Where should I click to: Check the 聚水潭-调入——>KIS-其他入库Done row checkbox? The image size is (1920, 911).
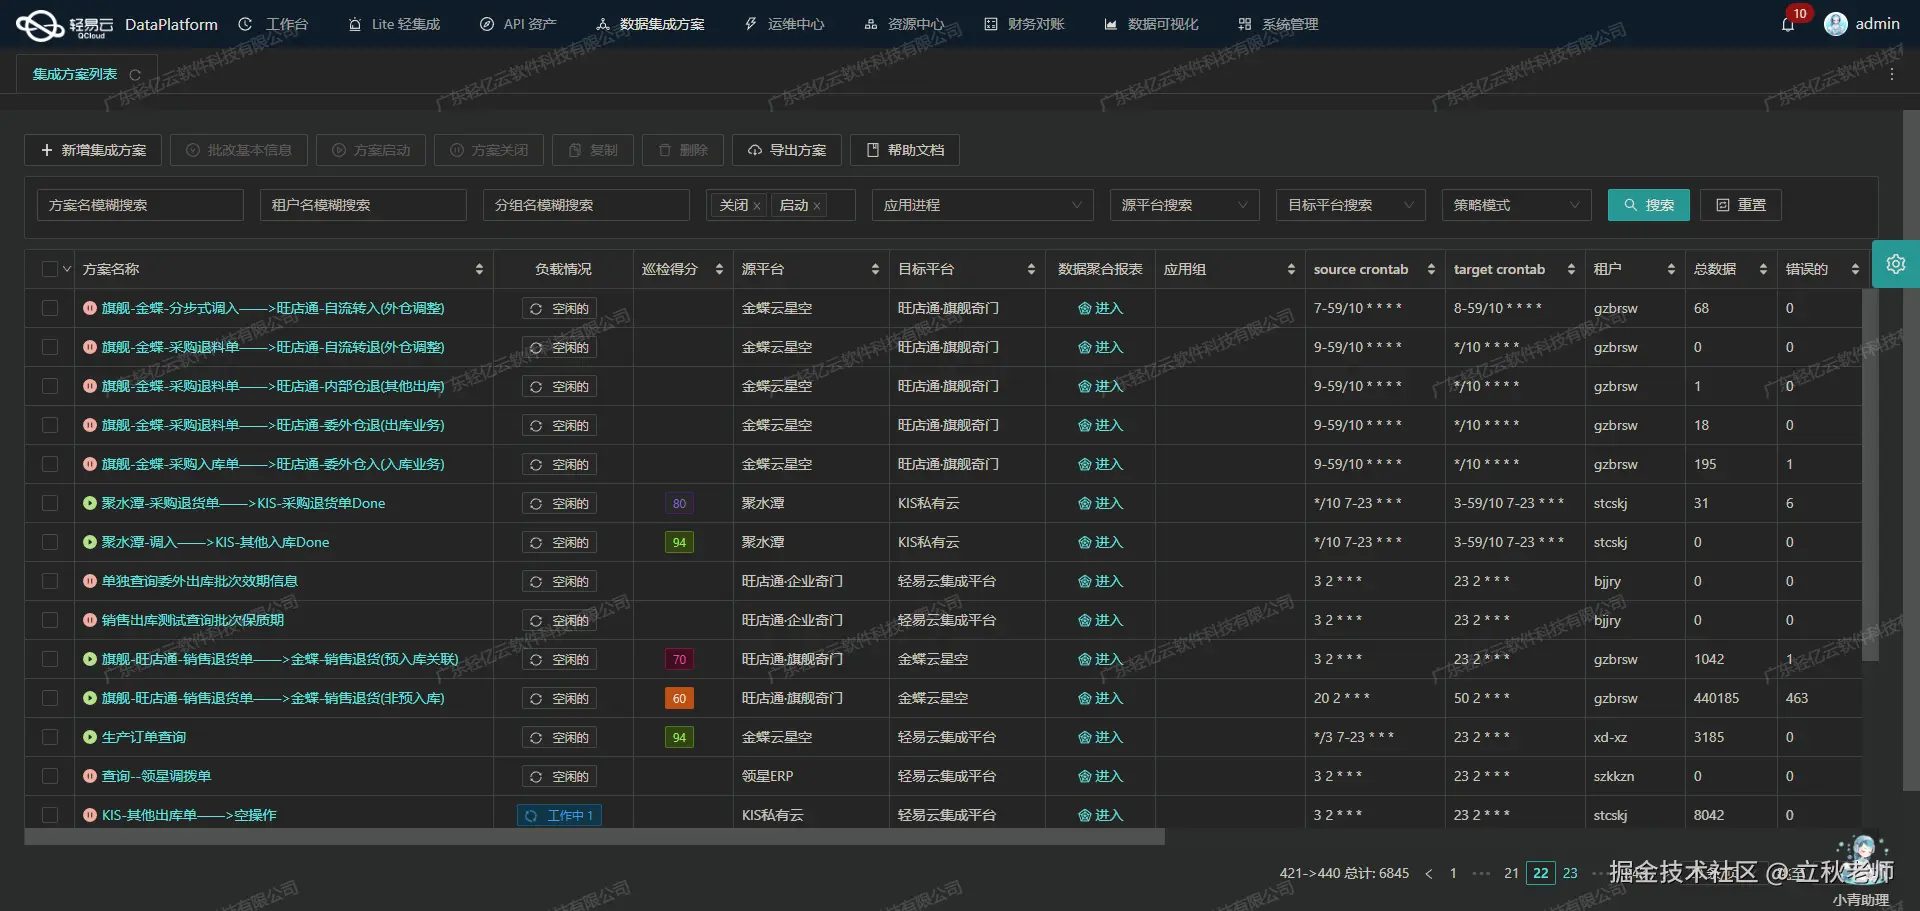(50, 542)
